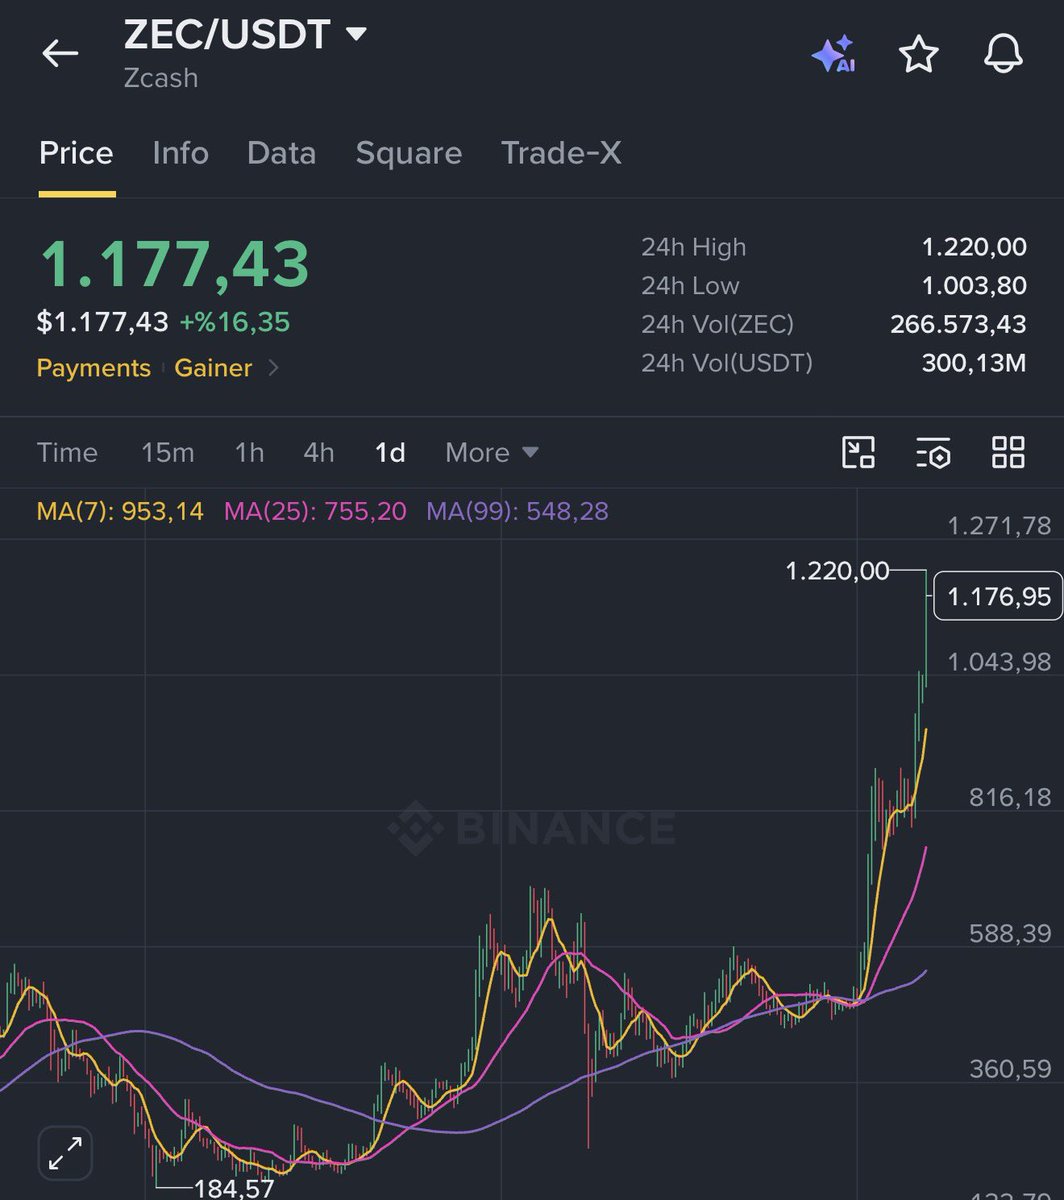The height and width of the screenshot is (1200, 1064).
Task: Click the 1.043,98 price axis label
Action: 999,661
